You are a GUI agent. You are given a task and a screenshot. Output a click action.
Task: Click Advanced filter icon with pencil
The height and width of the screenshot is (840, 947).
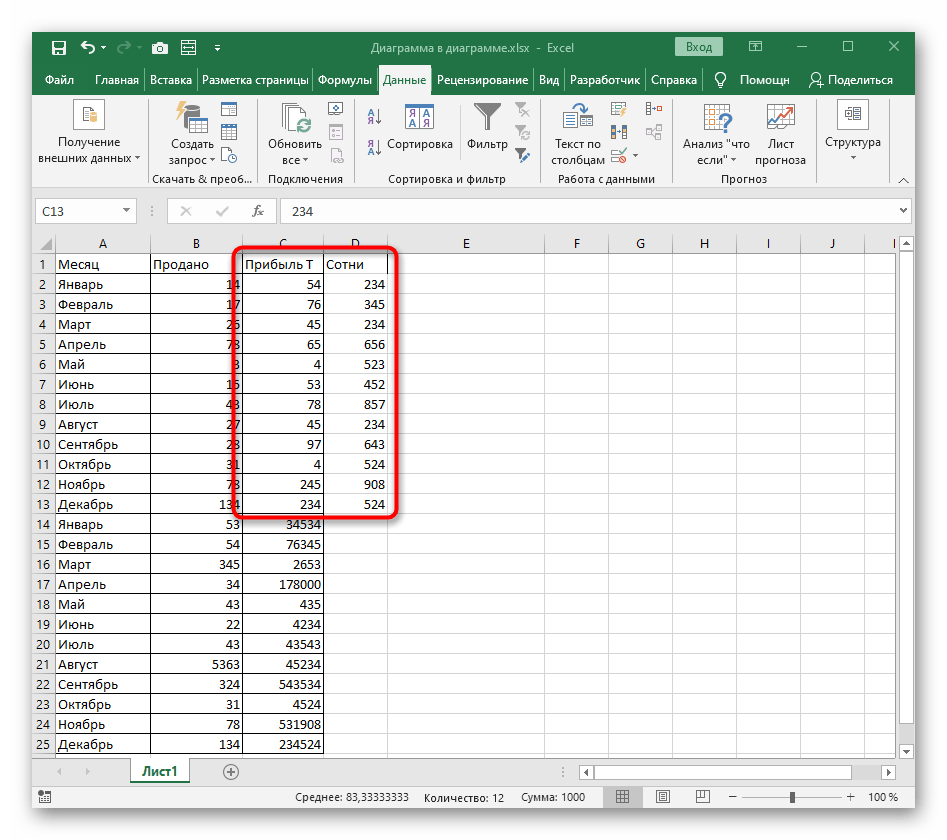tap(522, 155)
